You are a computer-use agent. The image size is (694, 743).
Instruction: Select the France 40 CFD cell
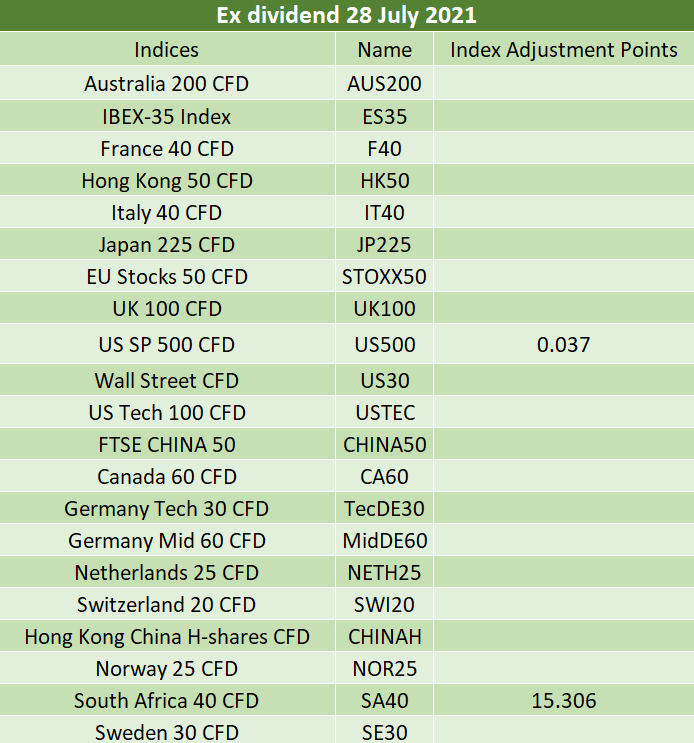tap(167, 149)
